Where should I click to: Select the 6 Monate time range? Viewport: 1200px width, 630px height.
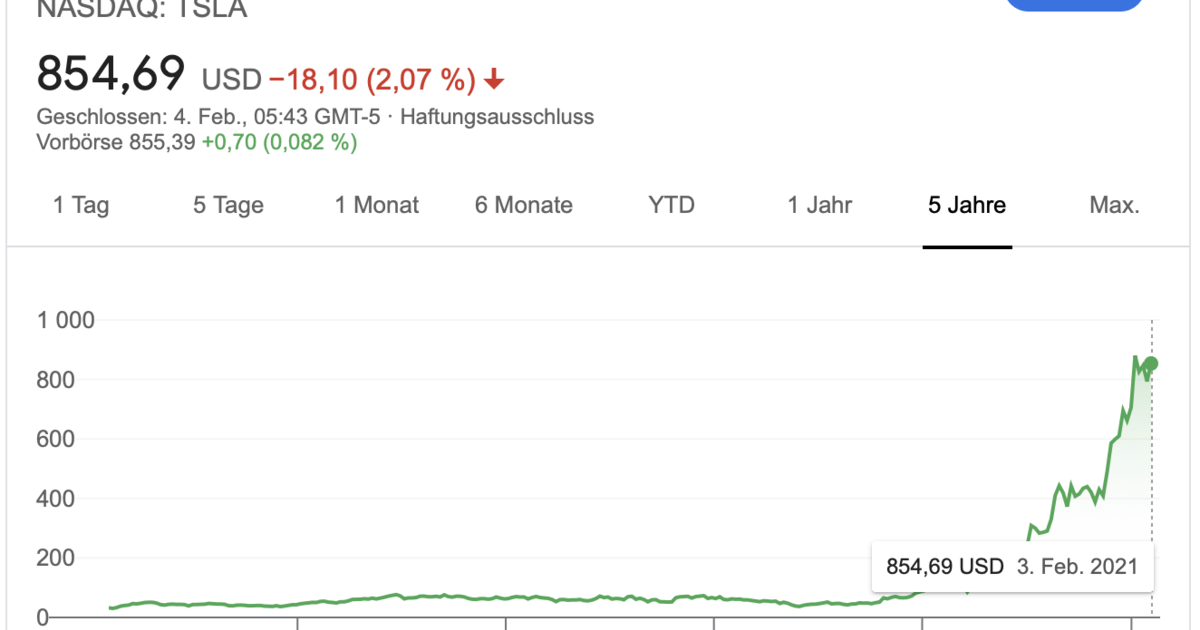click(x=523, y=205)
